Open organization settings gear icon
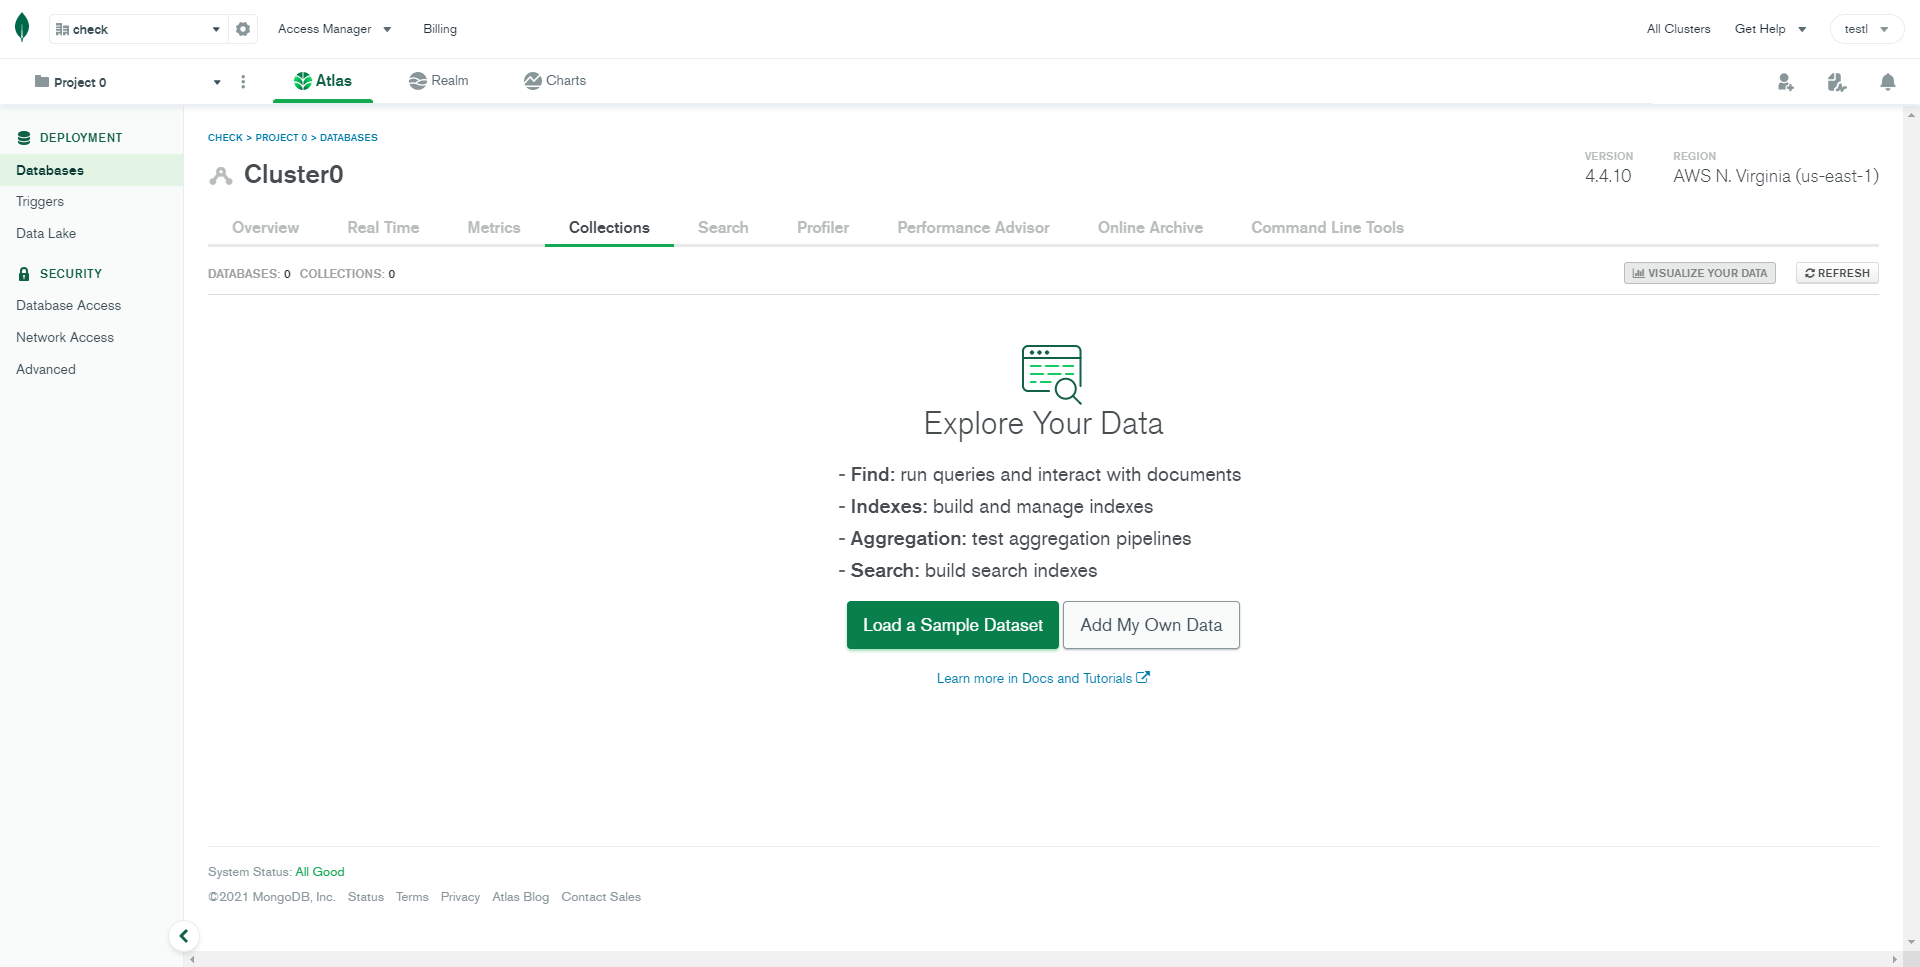The width and height of the screenshot is (1920, 967). point(243,29)
